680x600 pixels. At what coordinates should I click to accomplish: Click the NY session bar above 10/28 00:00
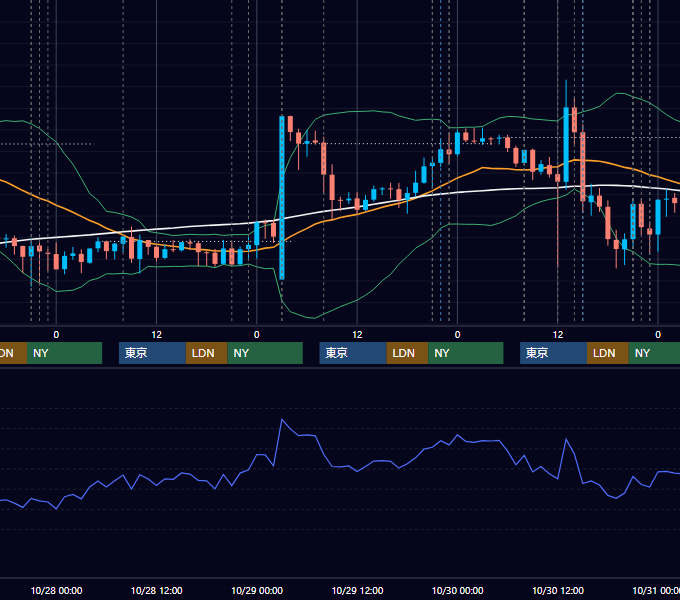[x=64, y=353]
